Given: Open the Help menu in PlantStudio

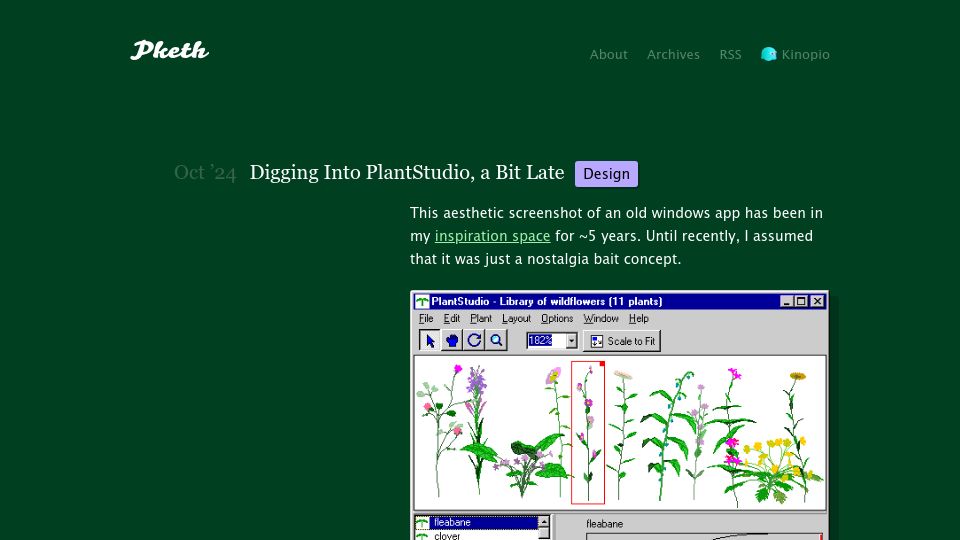Looking at the screenshot, I should 639,318.
